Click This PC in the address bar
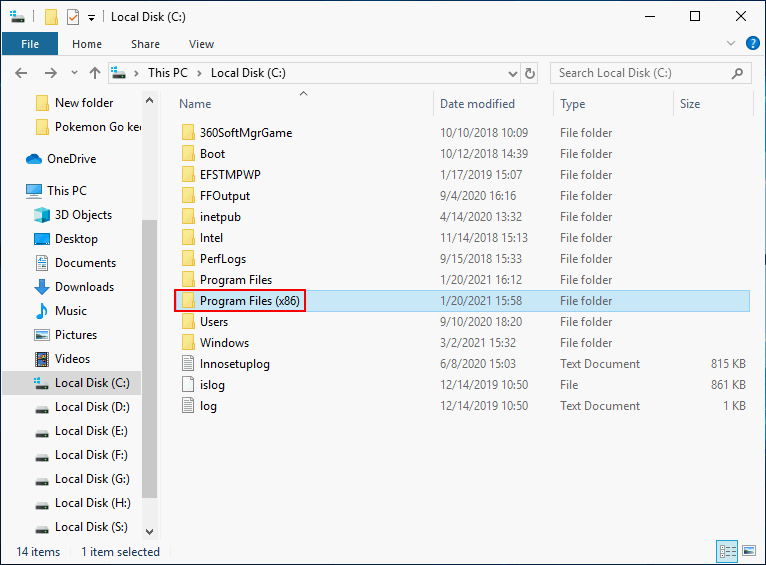Image resolution: width=766 pixels, height=565 pixels. tap(168, 73)
